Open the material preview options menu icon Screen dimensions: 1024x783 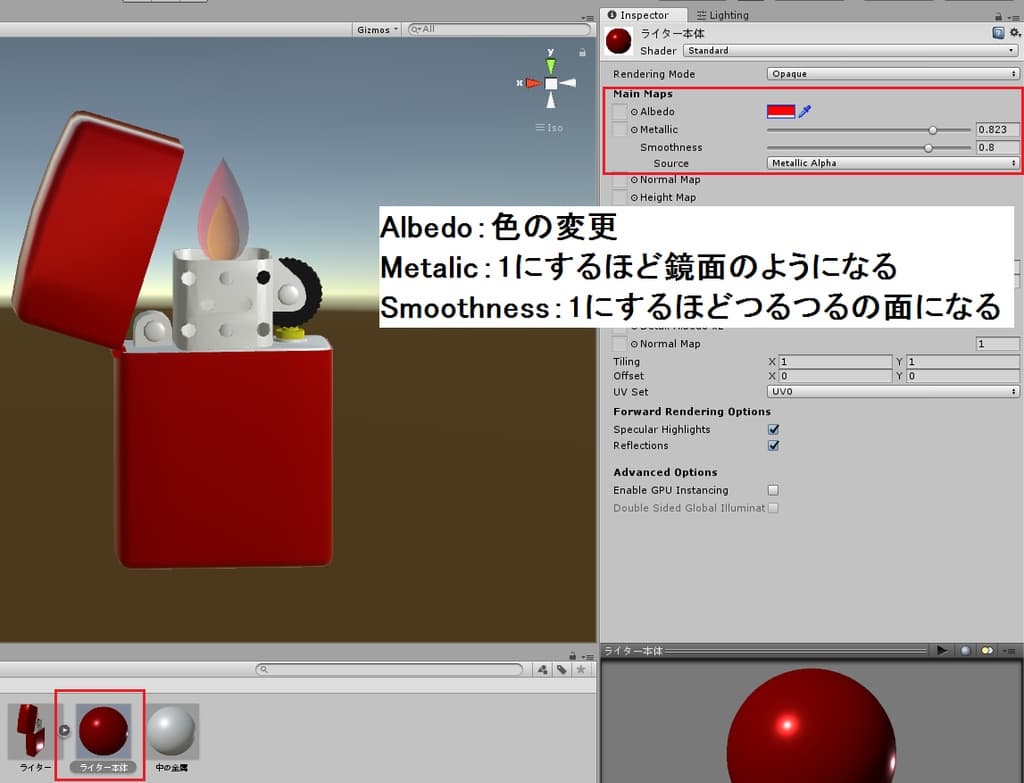[1012, 650]
